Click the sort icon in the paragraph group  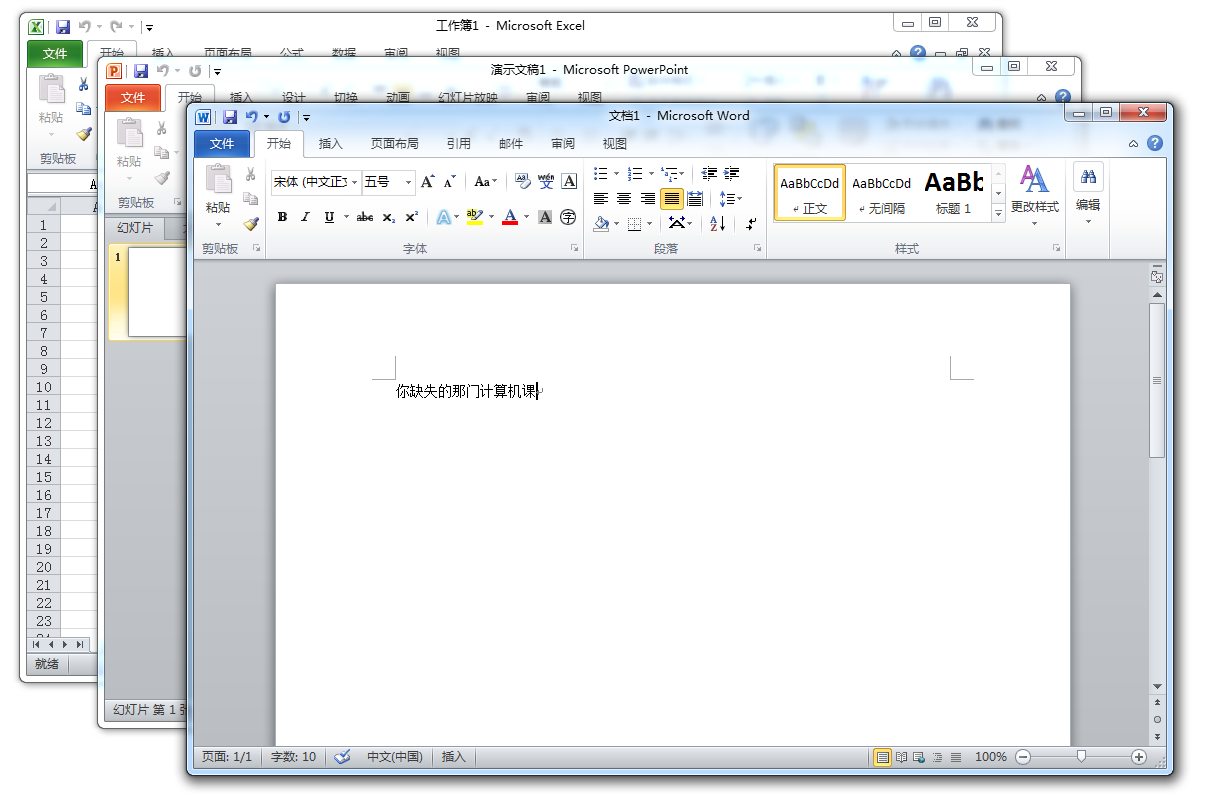(718, 222)
